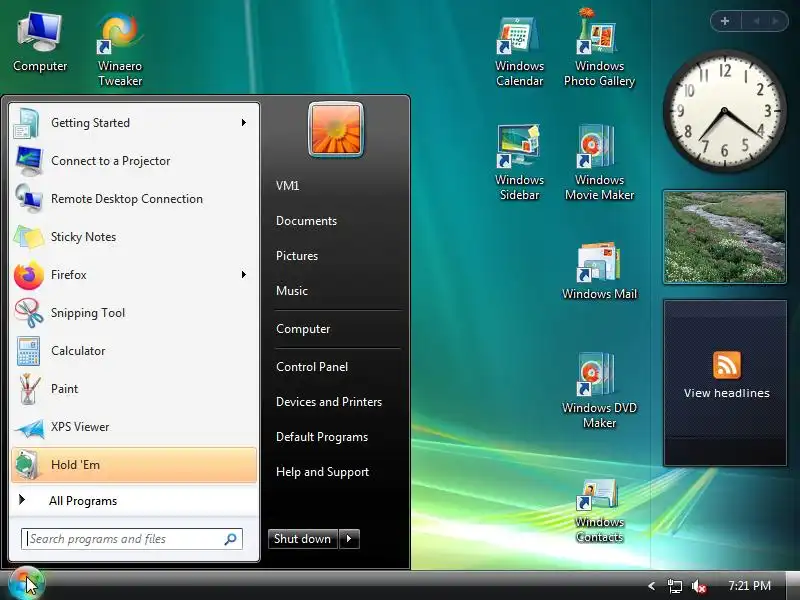Open the Windows Contacts desktop shortcut
The width and height of the screenshot is (800, 600).
click(599, 510)
